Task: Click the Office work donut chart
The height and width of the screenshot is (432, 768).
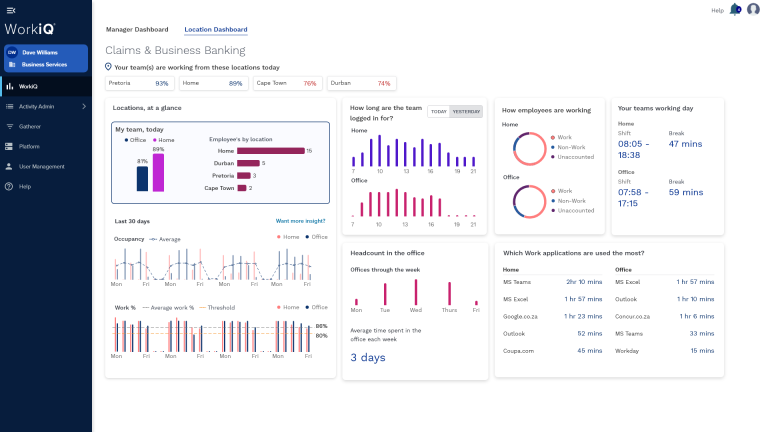Action: (x=529, y=201)
